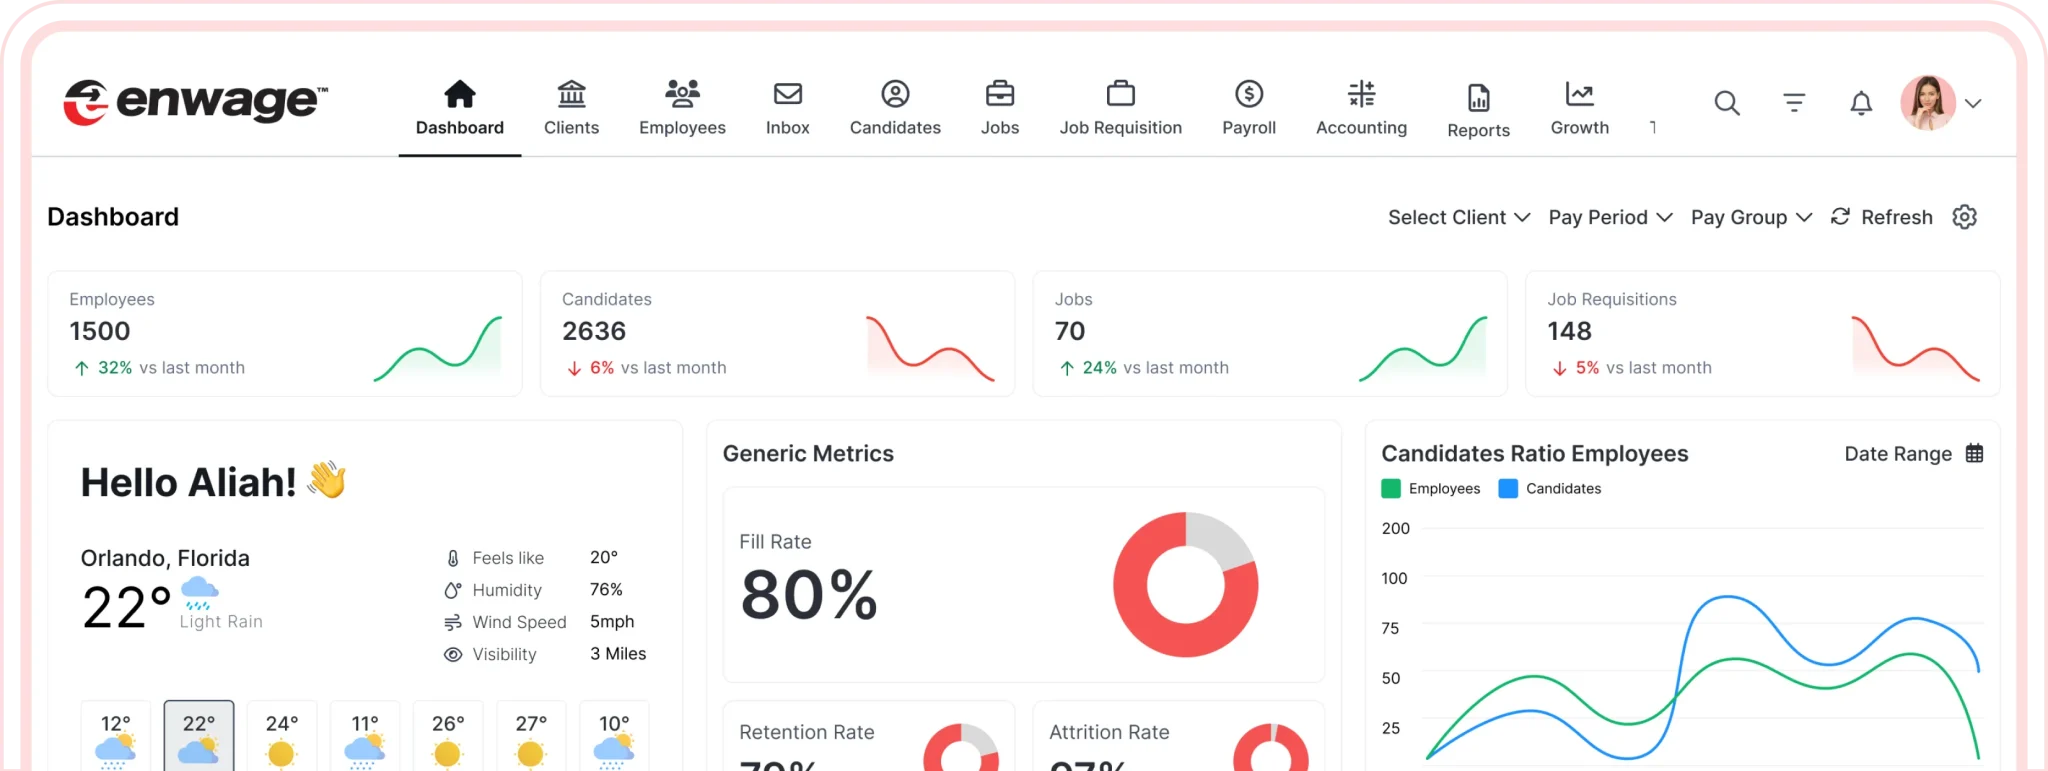Go to Accounting section icon
Image resolution: width=2048 pixels, height=771 pixels.
point(1361,95)
